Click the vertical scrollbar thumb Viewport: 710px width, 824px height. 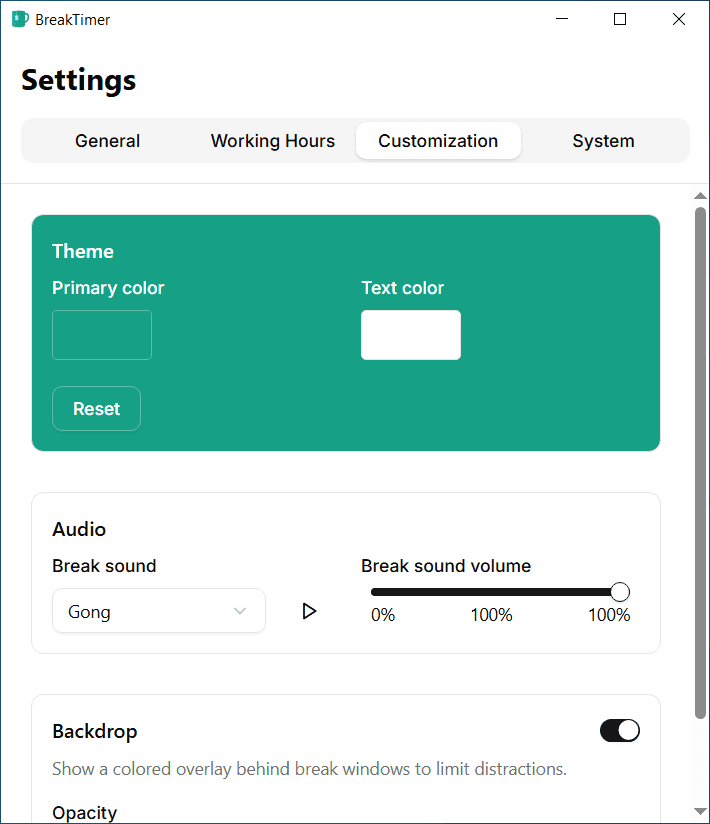(x=700, y=460)
